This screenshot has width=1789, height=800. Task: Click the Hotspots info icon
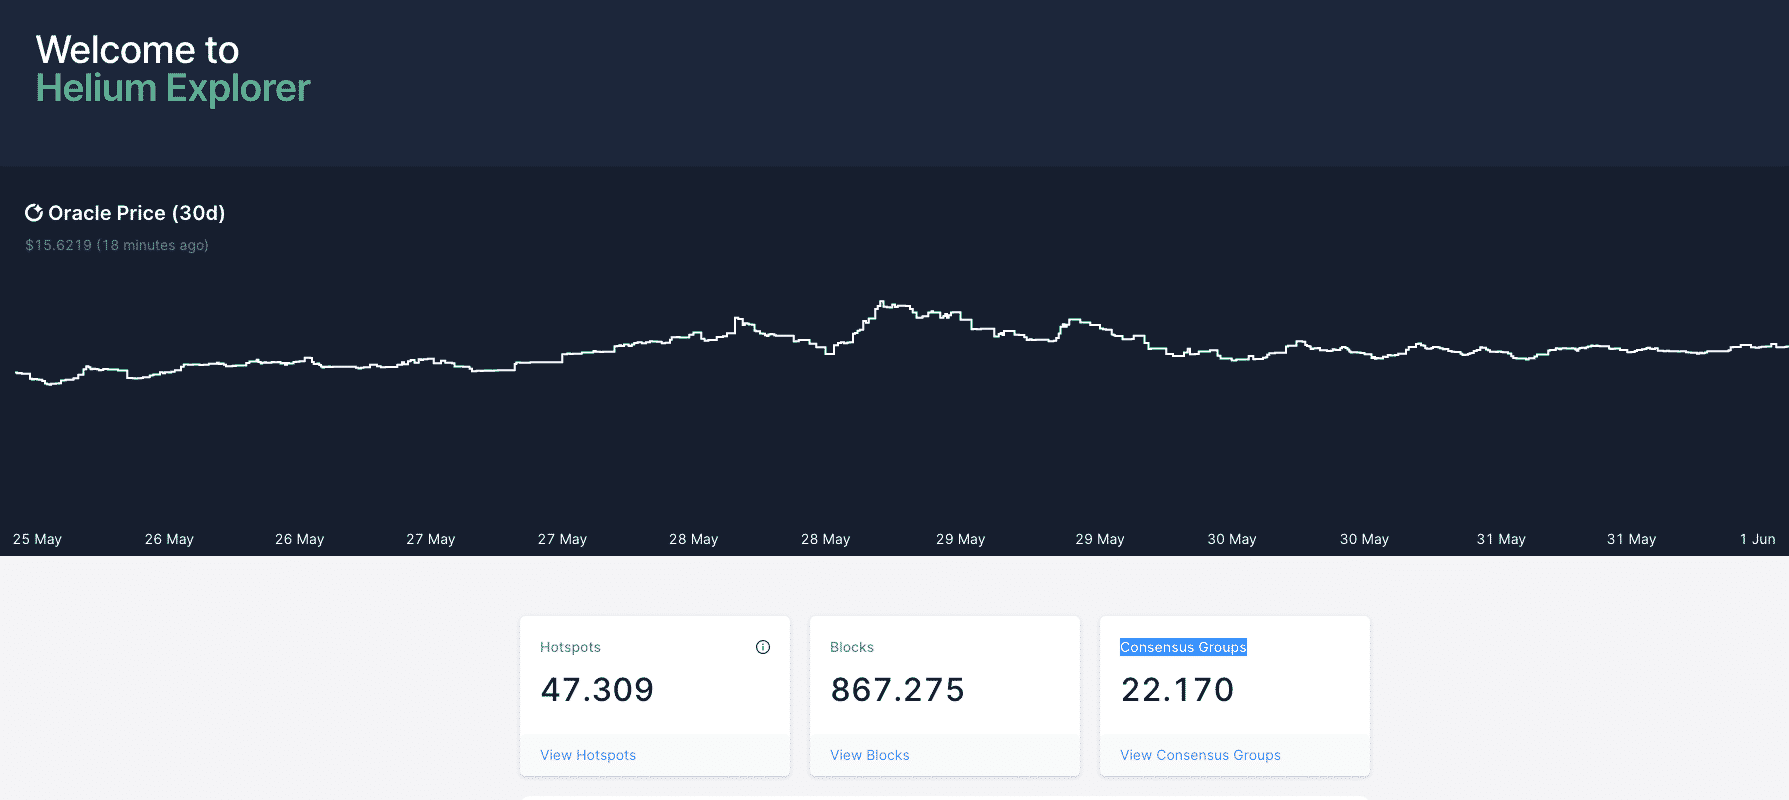(763, 647)
